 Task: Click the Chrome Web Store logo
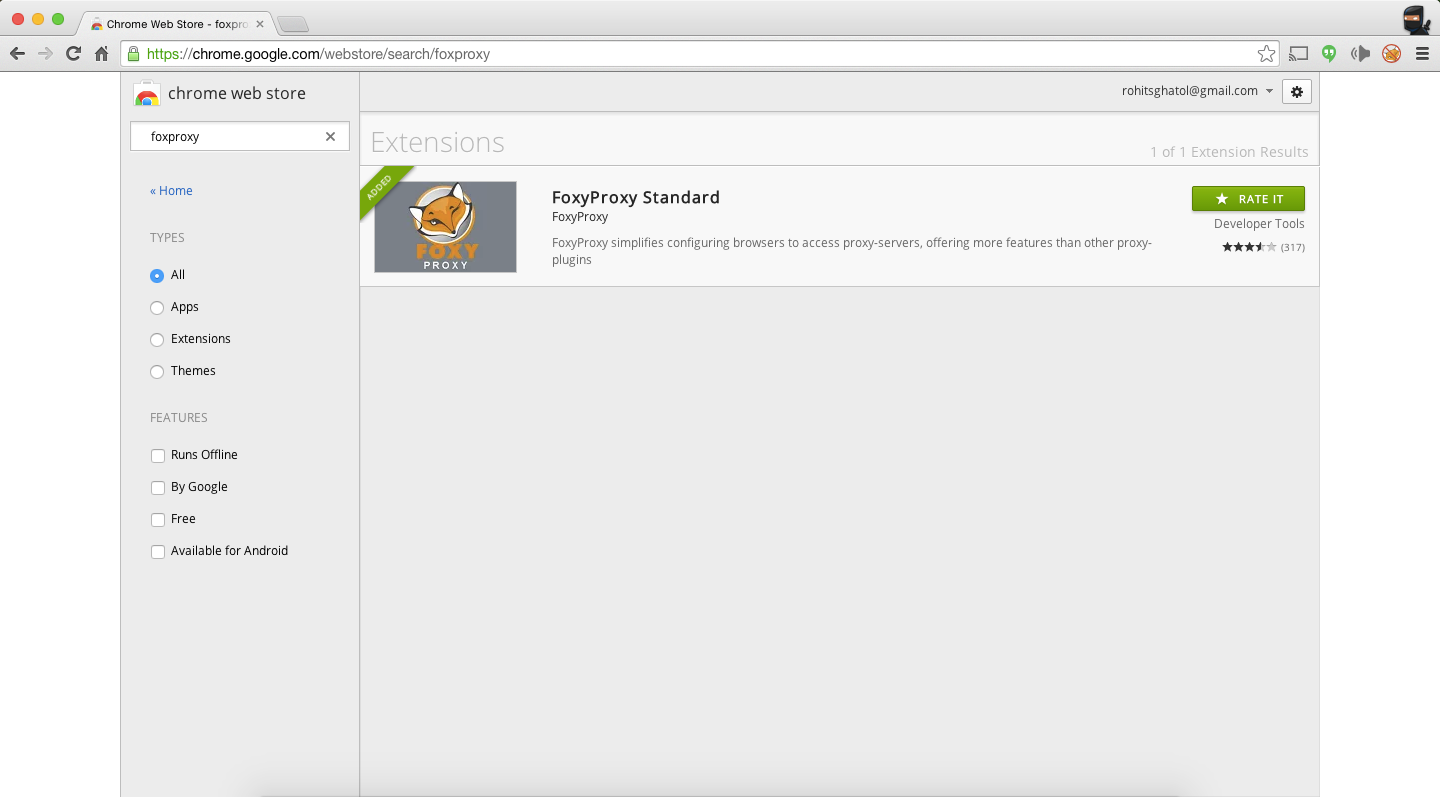point(147,93)
